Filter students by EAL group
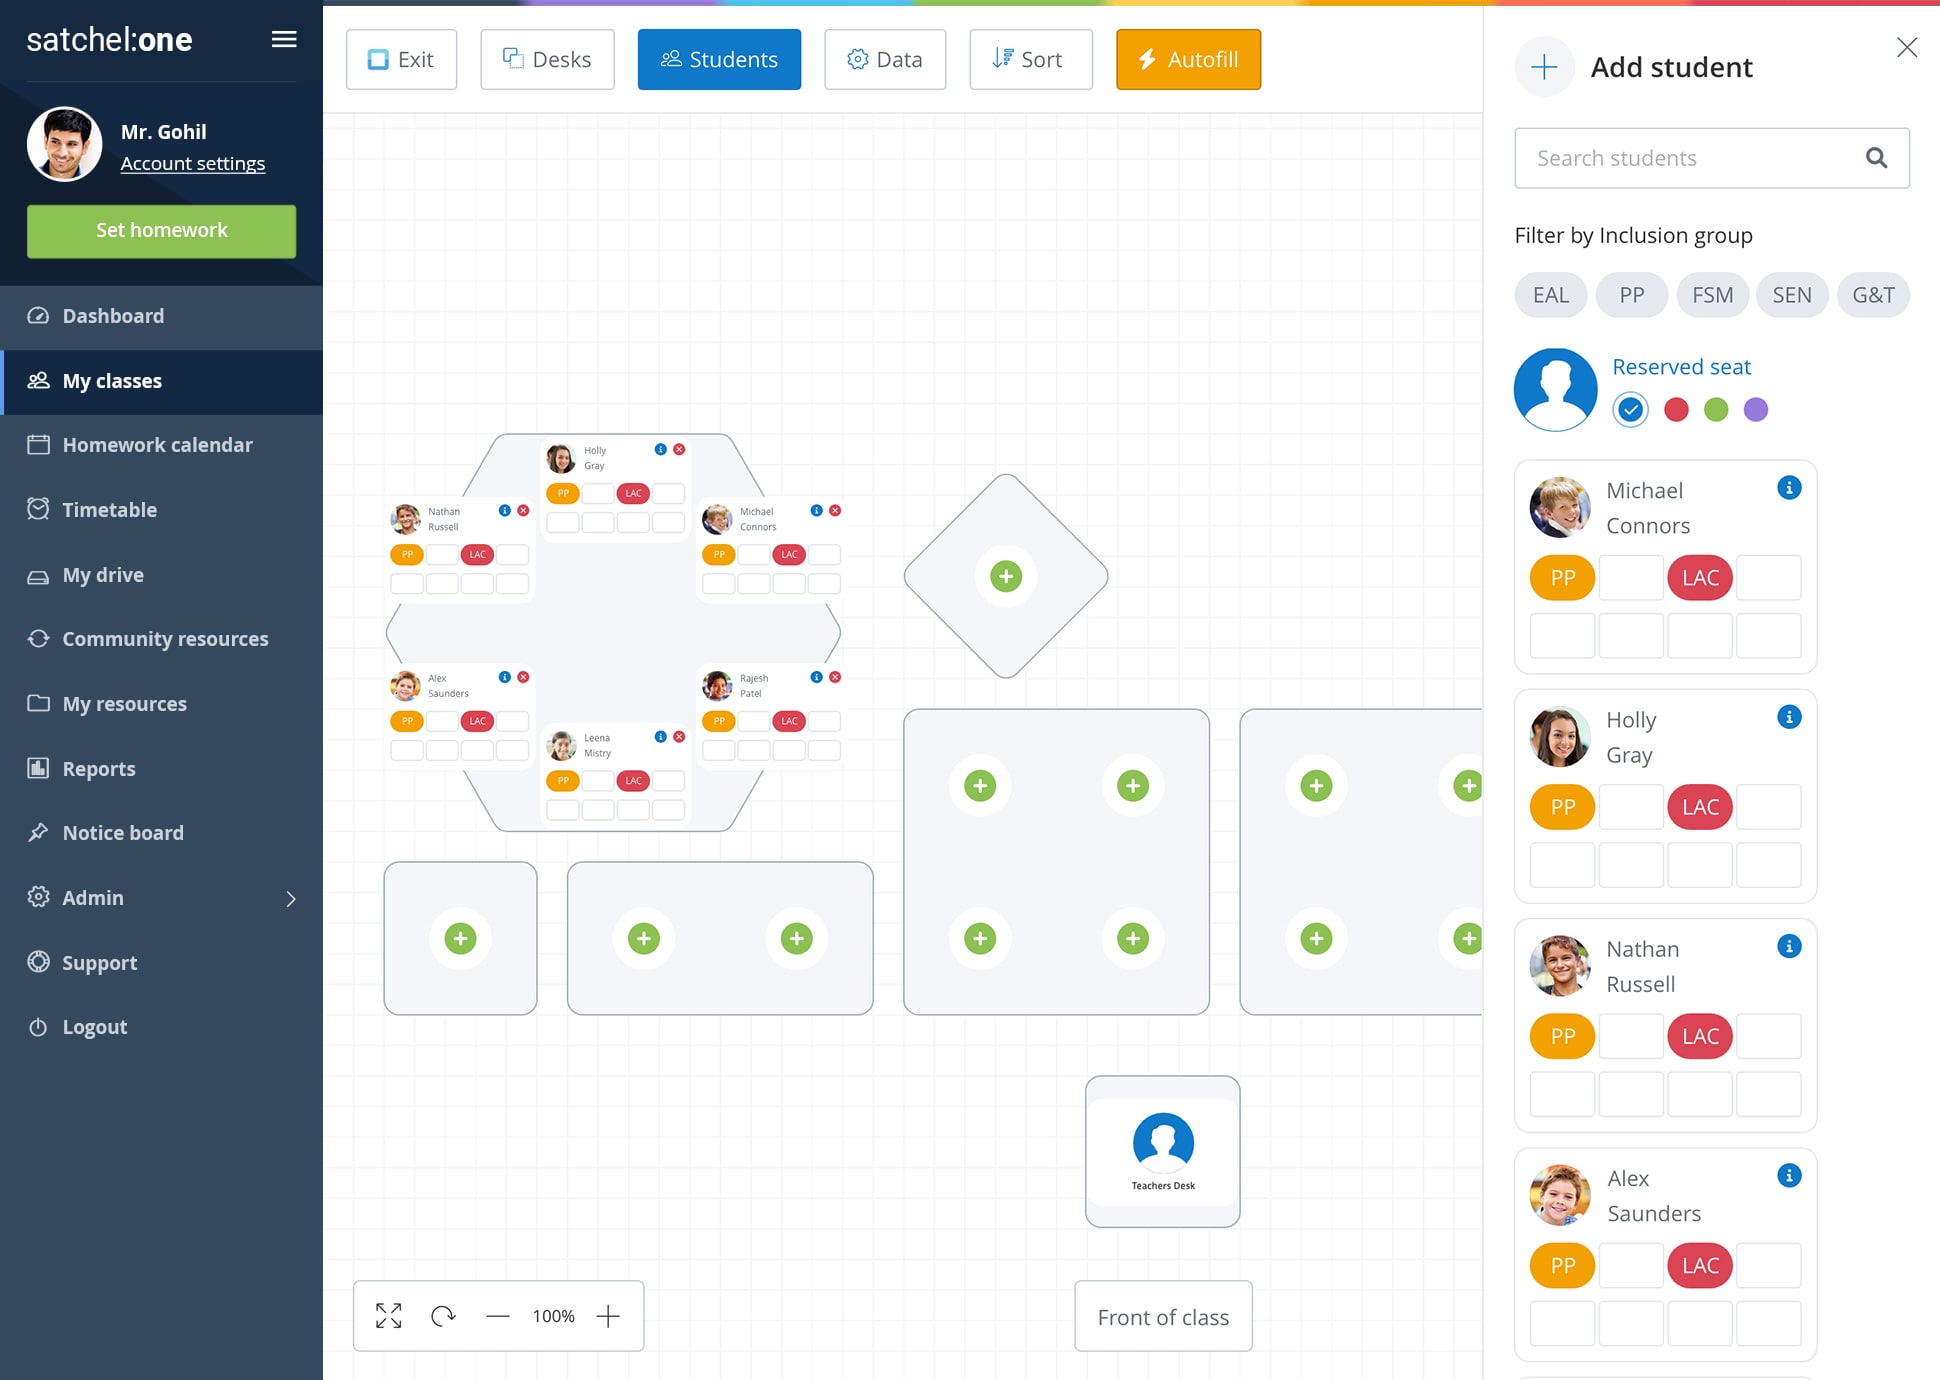 point(1550,294)
